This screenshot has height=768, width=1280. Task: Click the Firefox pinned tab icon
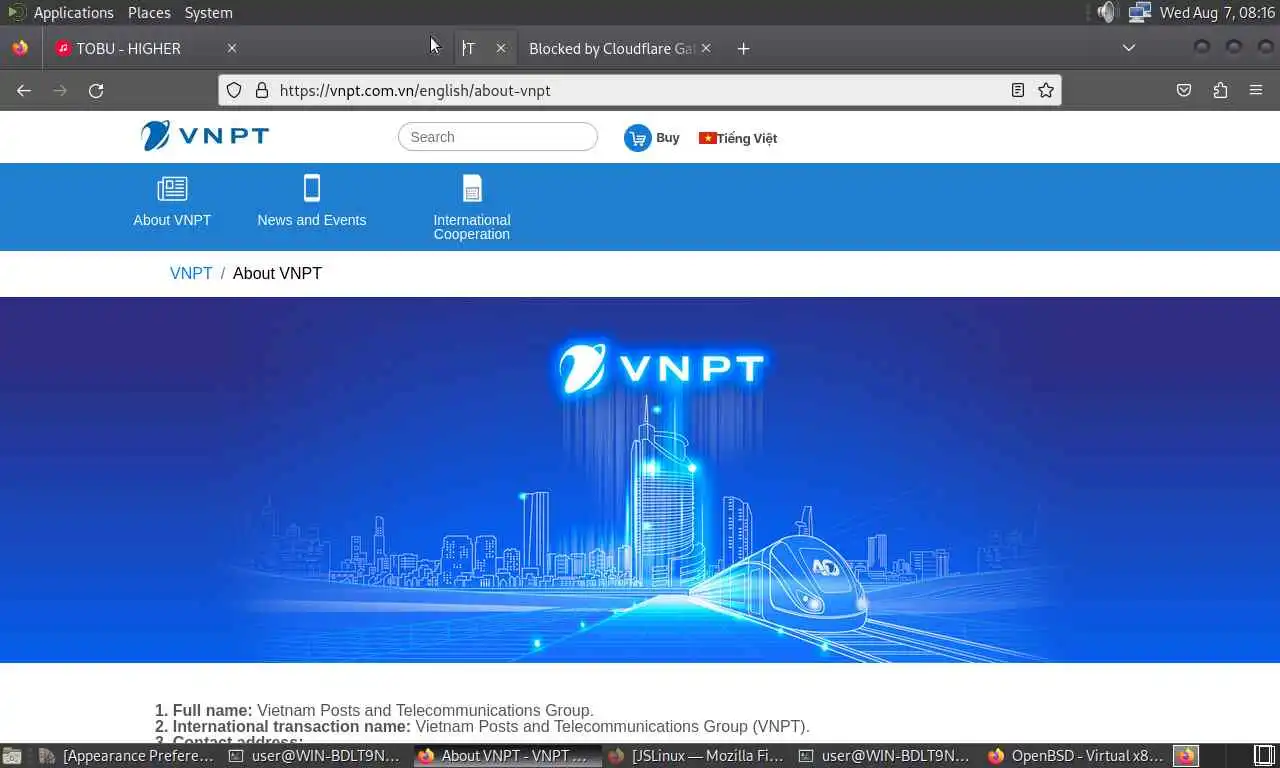point(20,48)
